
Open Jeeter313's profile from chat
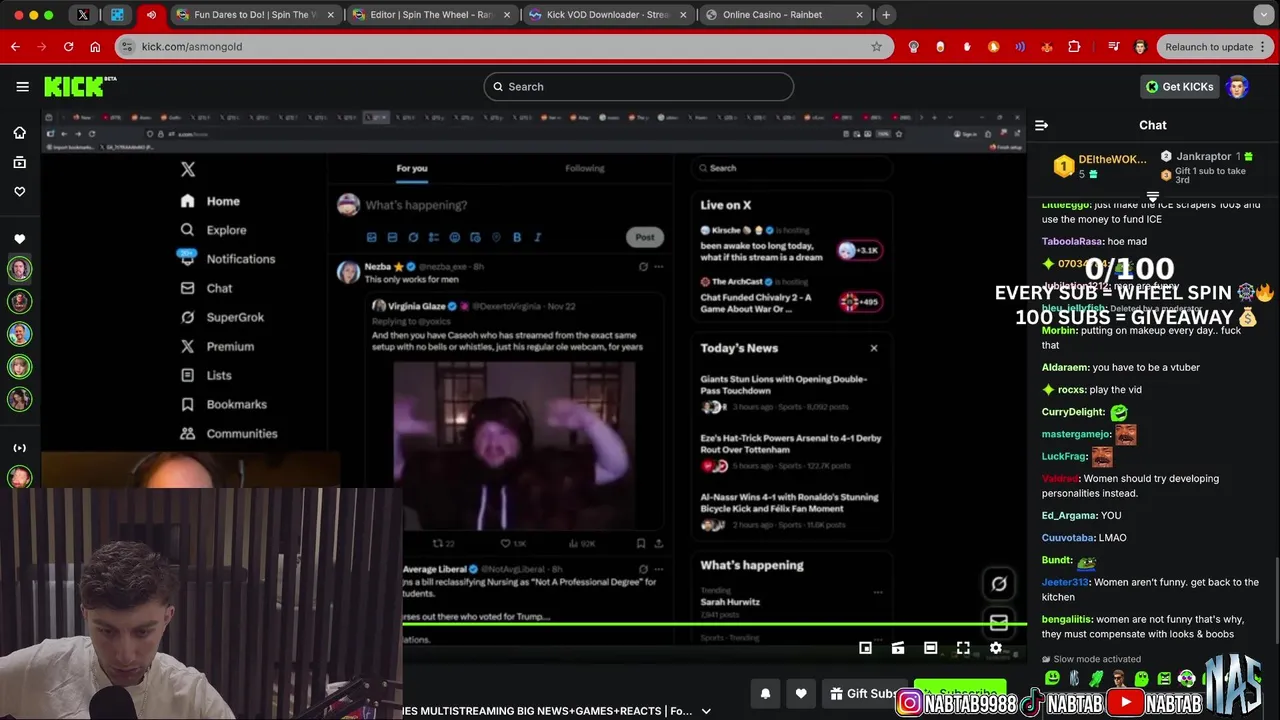coord(1065,582)
